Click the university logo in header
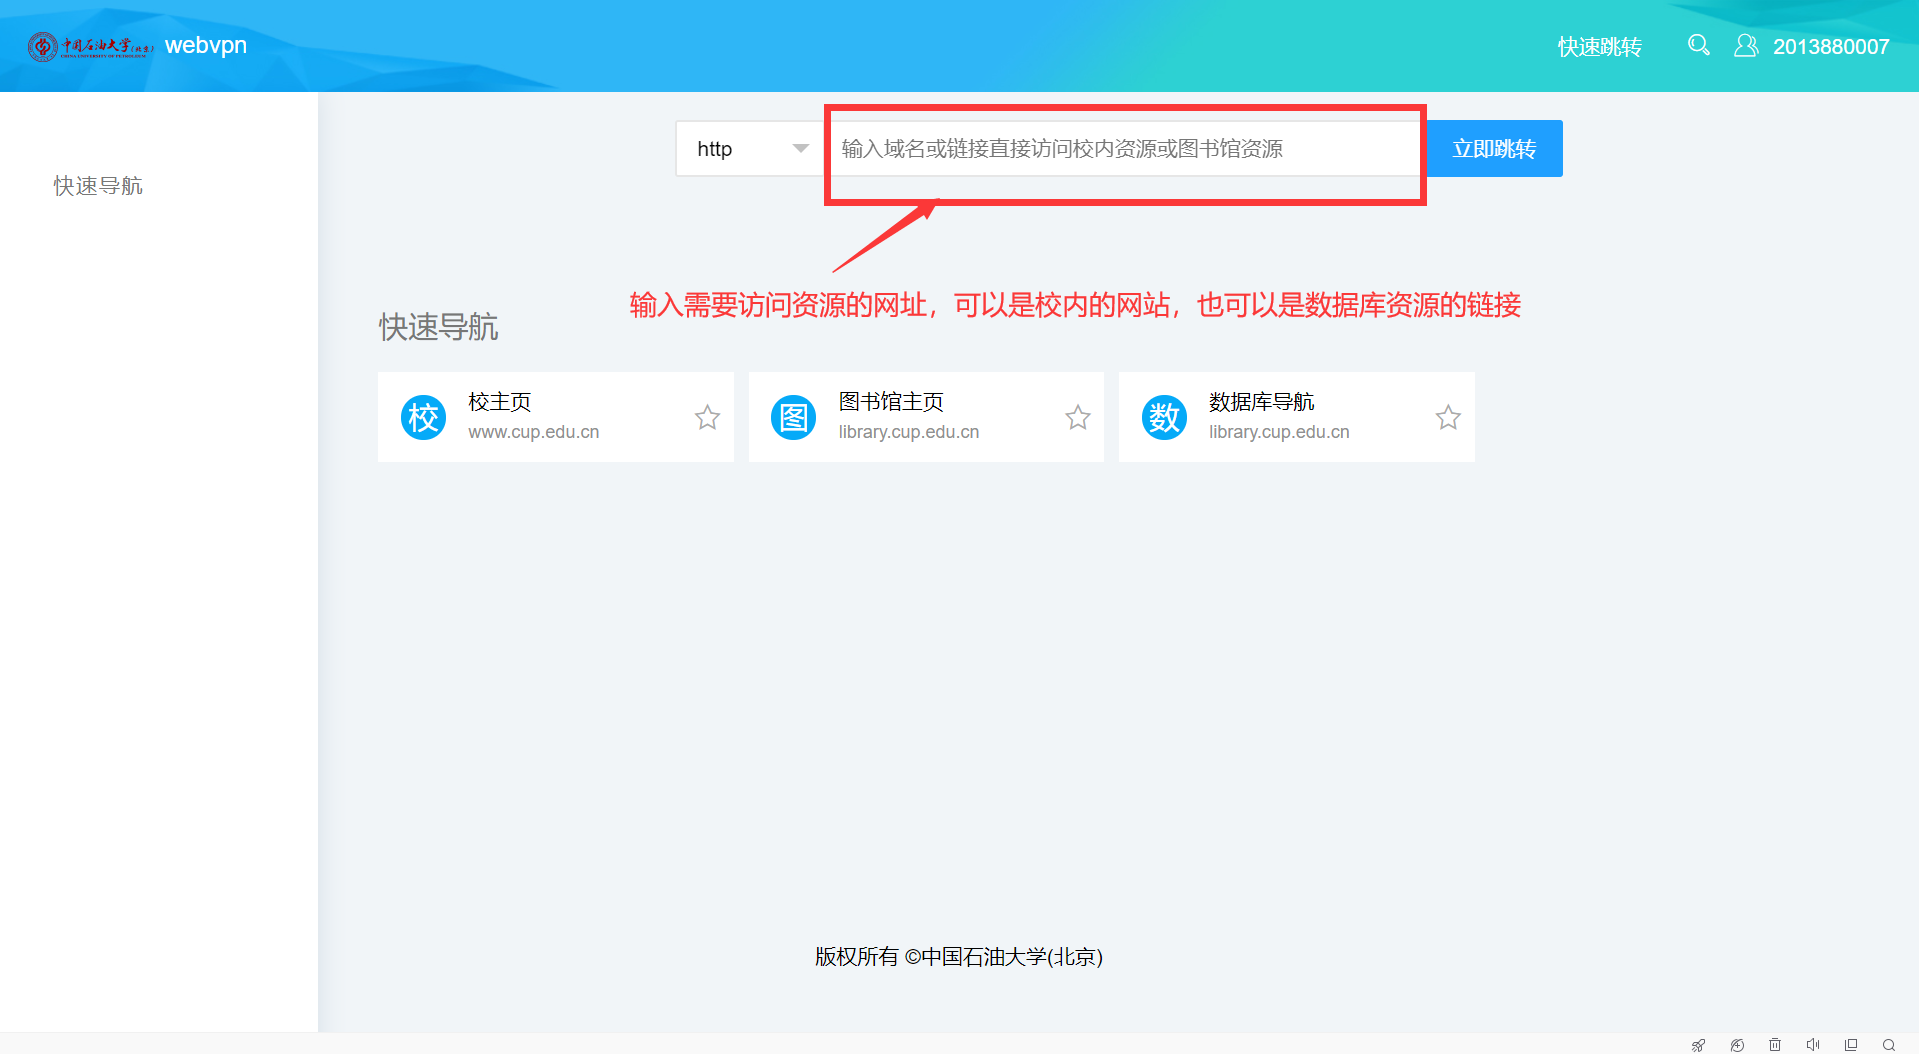The height and width of the screenshot is (1054, 1919). click(x=90, y=46)
